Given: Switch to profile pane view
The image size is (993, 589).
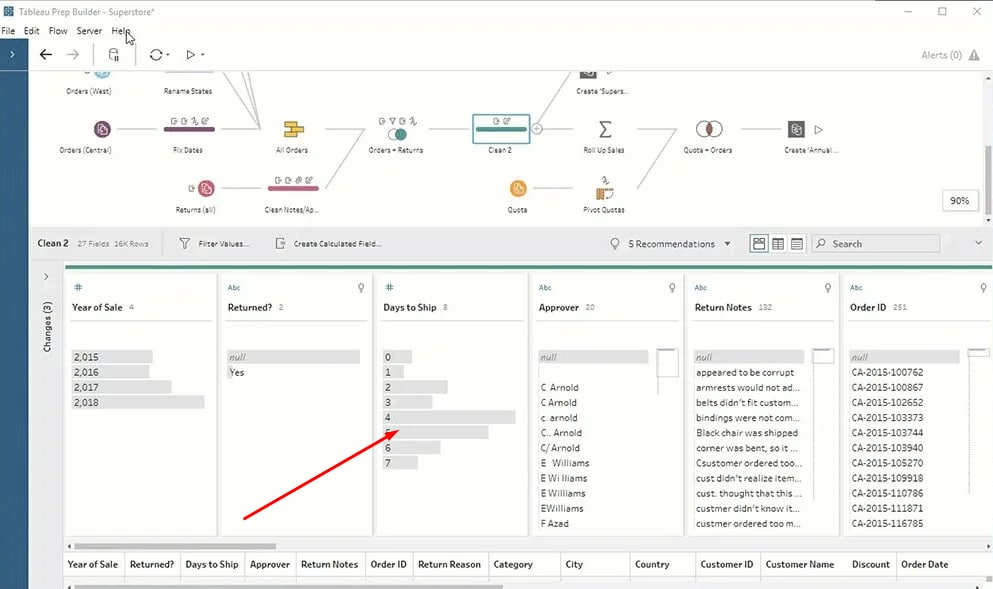Looking at the screenshot, I should [x=759, y=244].
